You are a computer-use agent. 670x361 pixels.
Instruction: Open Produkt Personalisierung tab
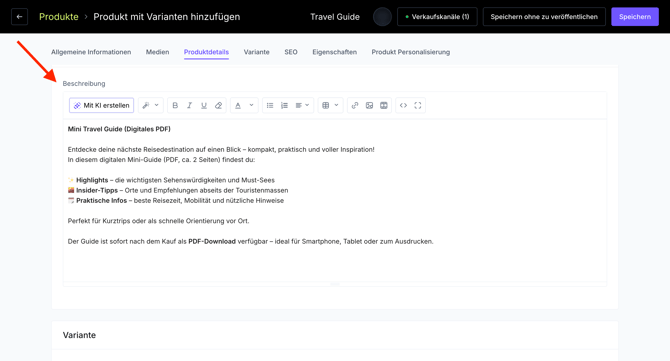pos(411,52)
